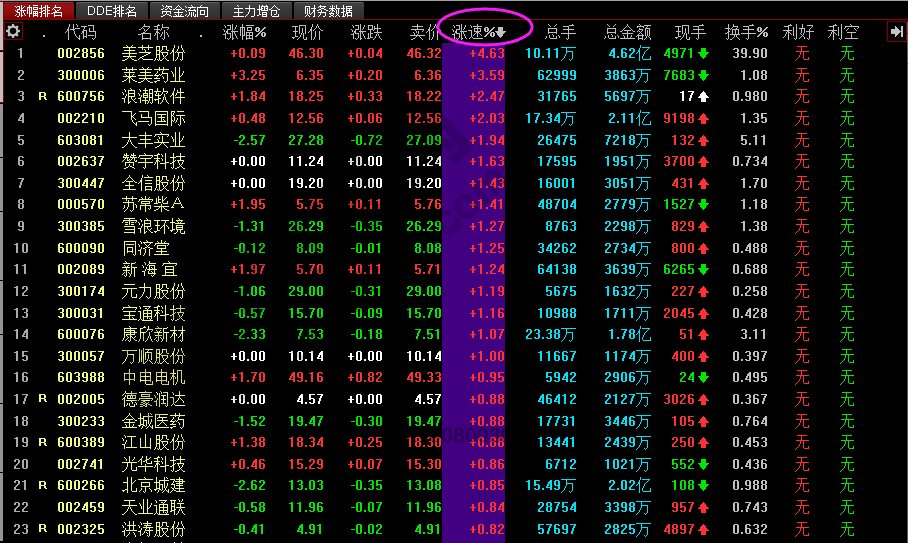908x543 pixels.
Task: Open the 资金流向 tab
Action: point(185,11)
